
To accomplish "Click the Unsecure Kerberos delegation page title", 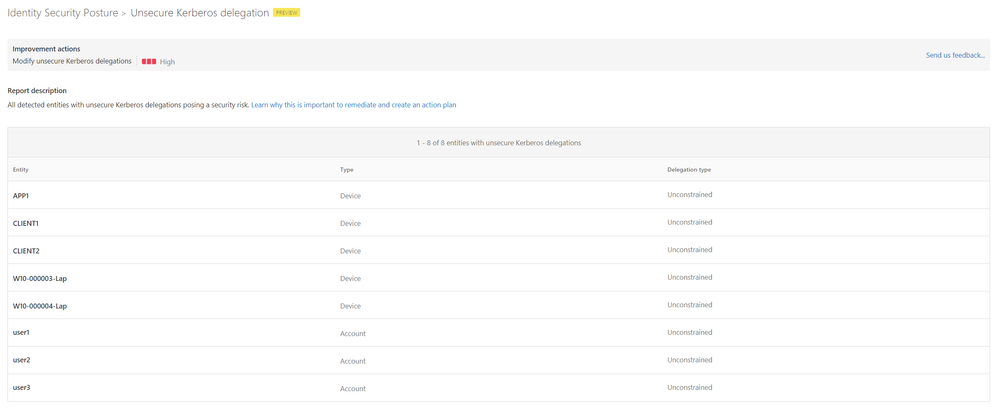I will coord(200,13).
